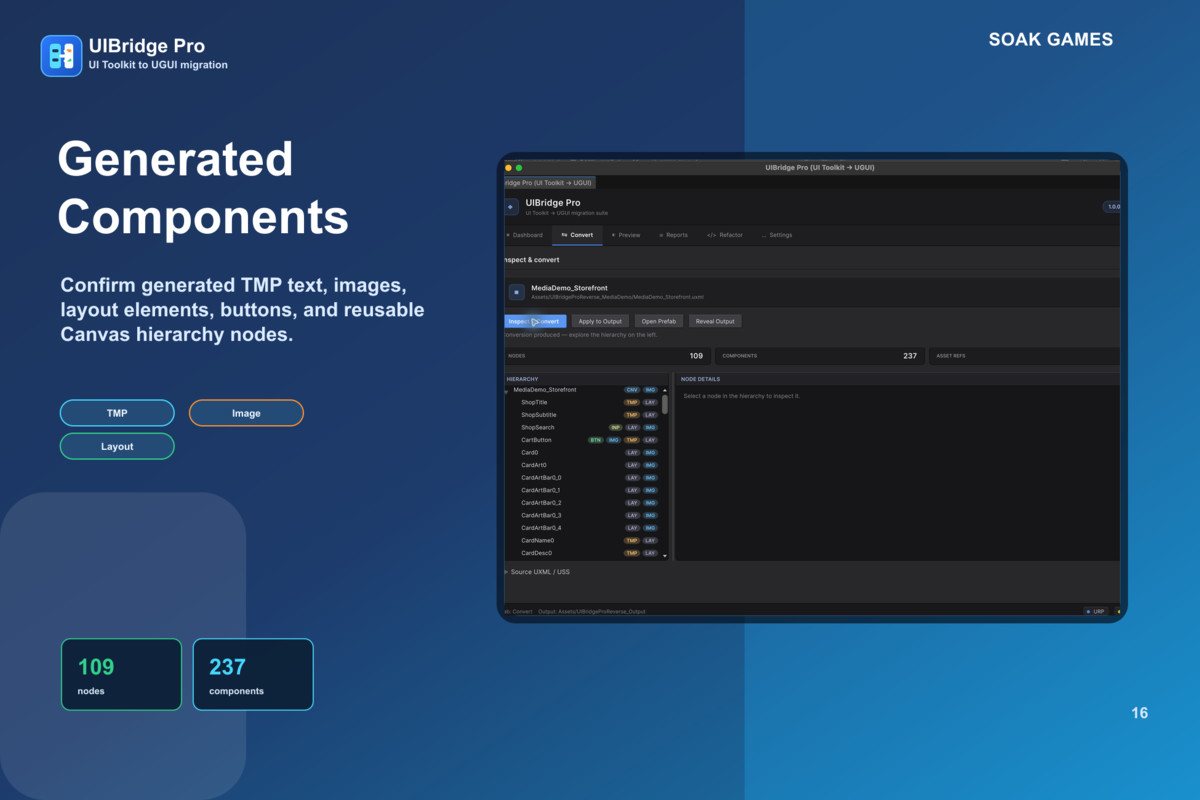Select CardArt0 node in hierarchy

pyautogui.click(x=534, y=465)
